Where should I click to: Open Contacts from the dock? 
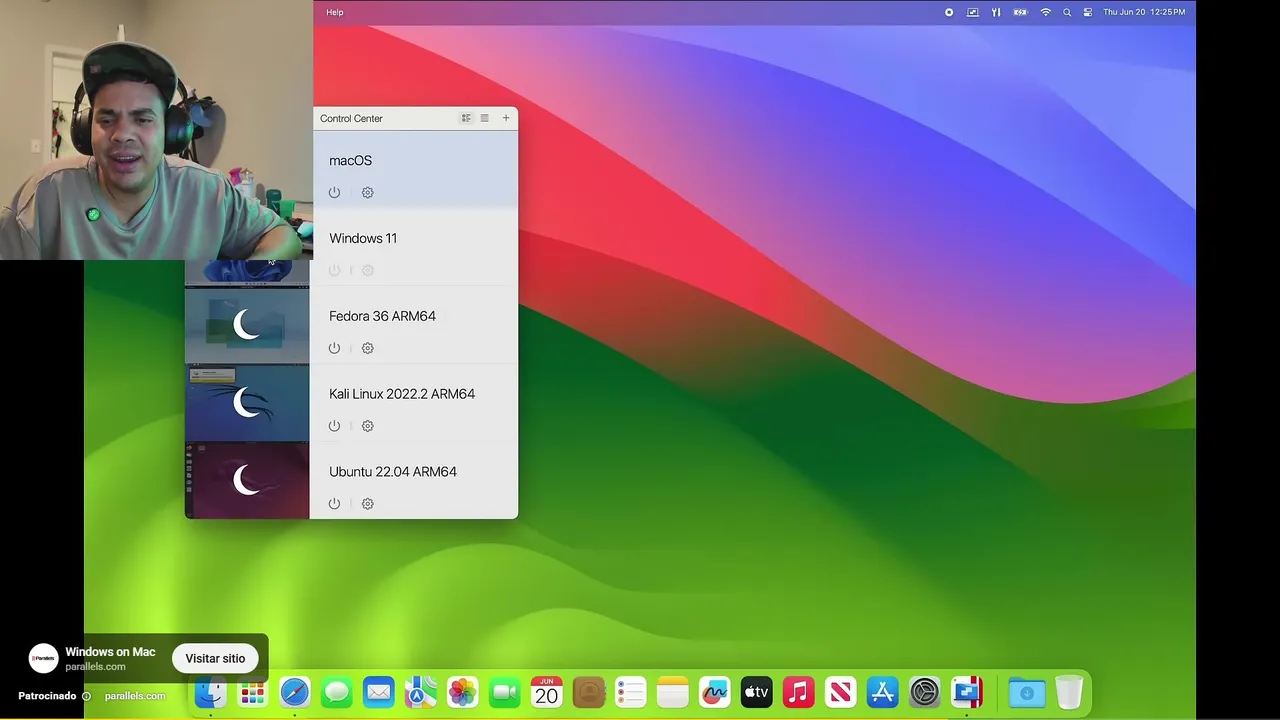click(589, 692)
